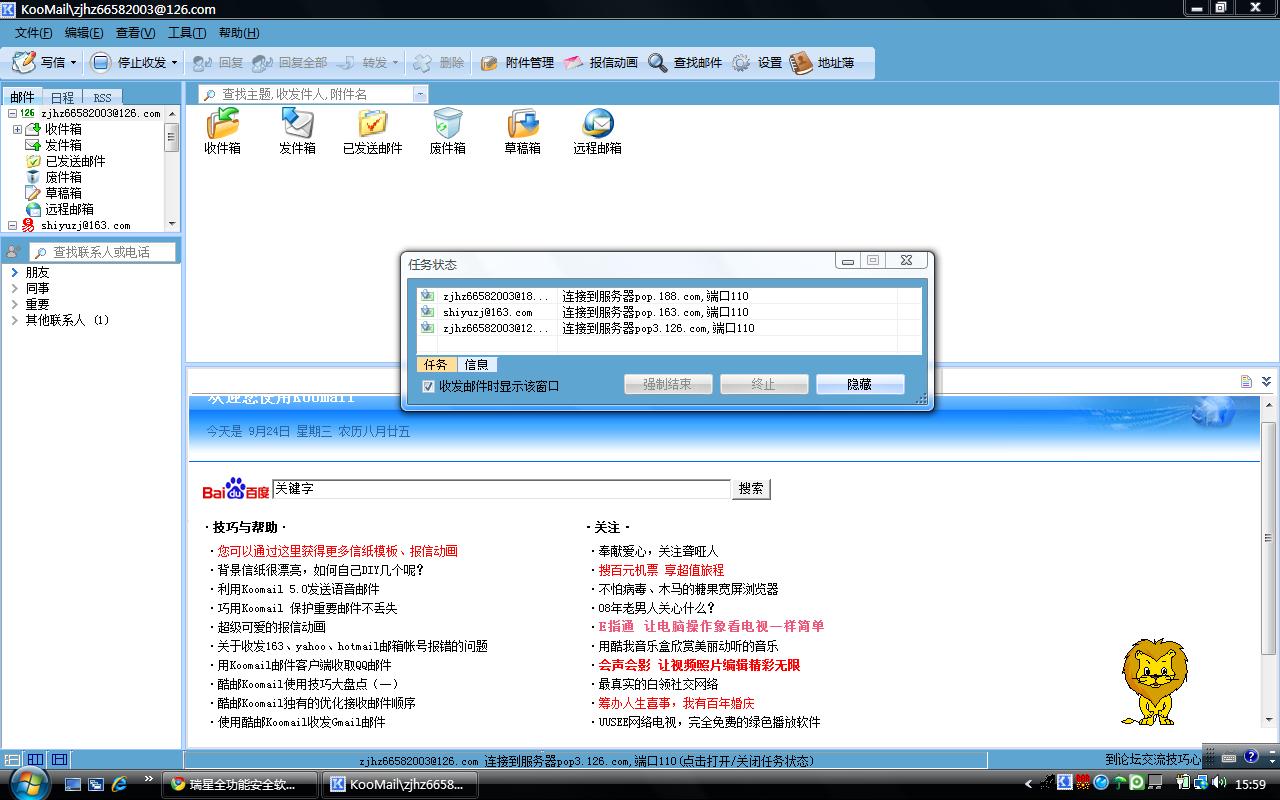Toggle 收发邮件时显示该窗口 checkbox

point(428,386)
